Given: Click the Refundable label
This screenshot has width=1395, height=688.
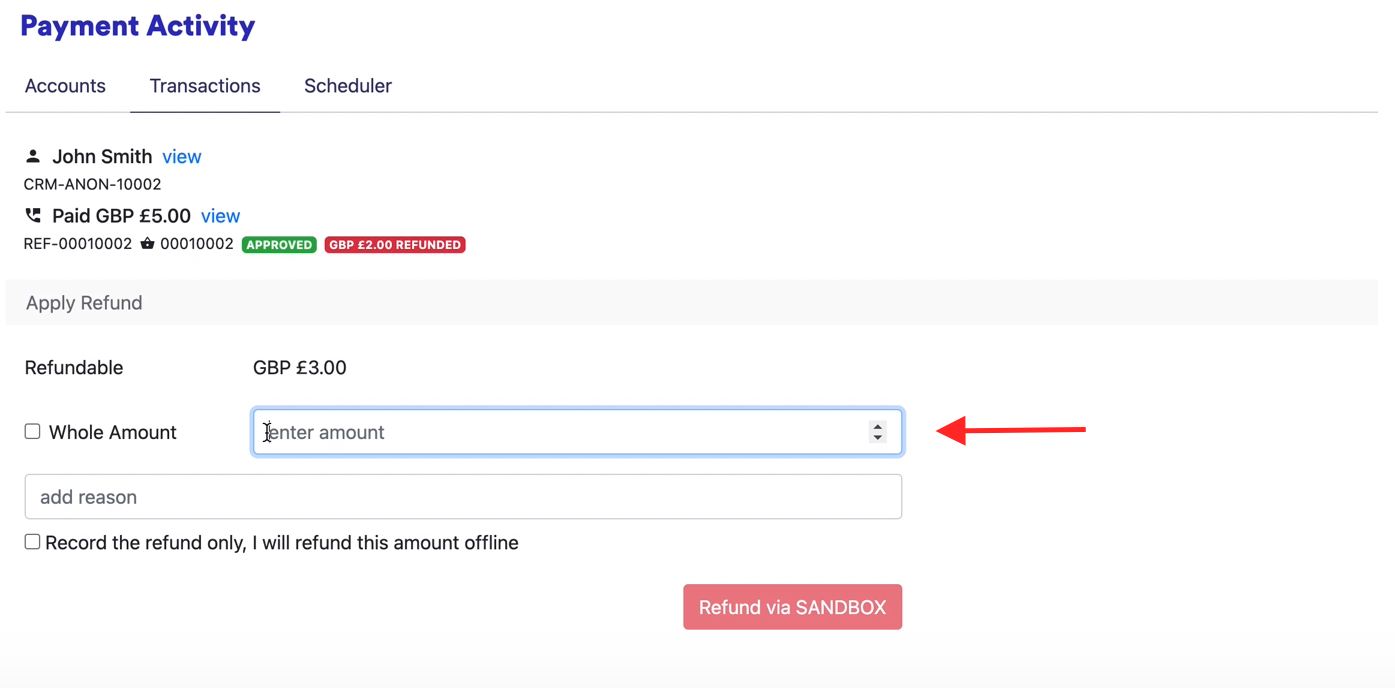Looking at the screenshot, I should 74,368.
